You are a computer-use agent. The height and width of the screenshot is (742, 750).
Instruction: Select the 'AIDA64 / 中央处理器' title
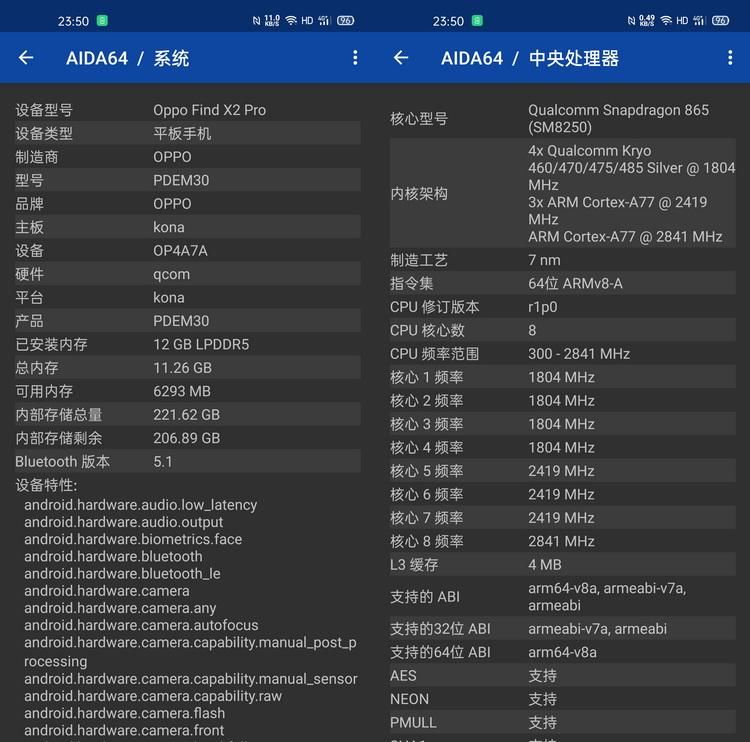[529, 58]
